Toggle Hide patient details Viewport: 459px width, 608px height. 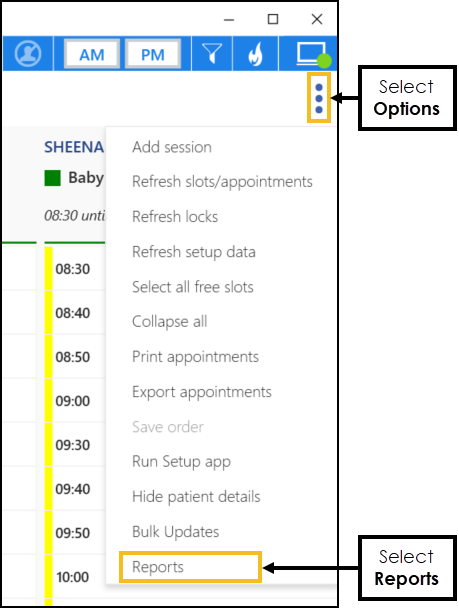pos(196,497)
